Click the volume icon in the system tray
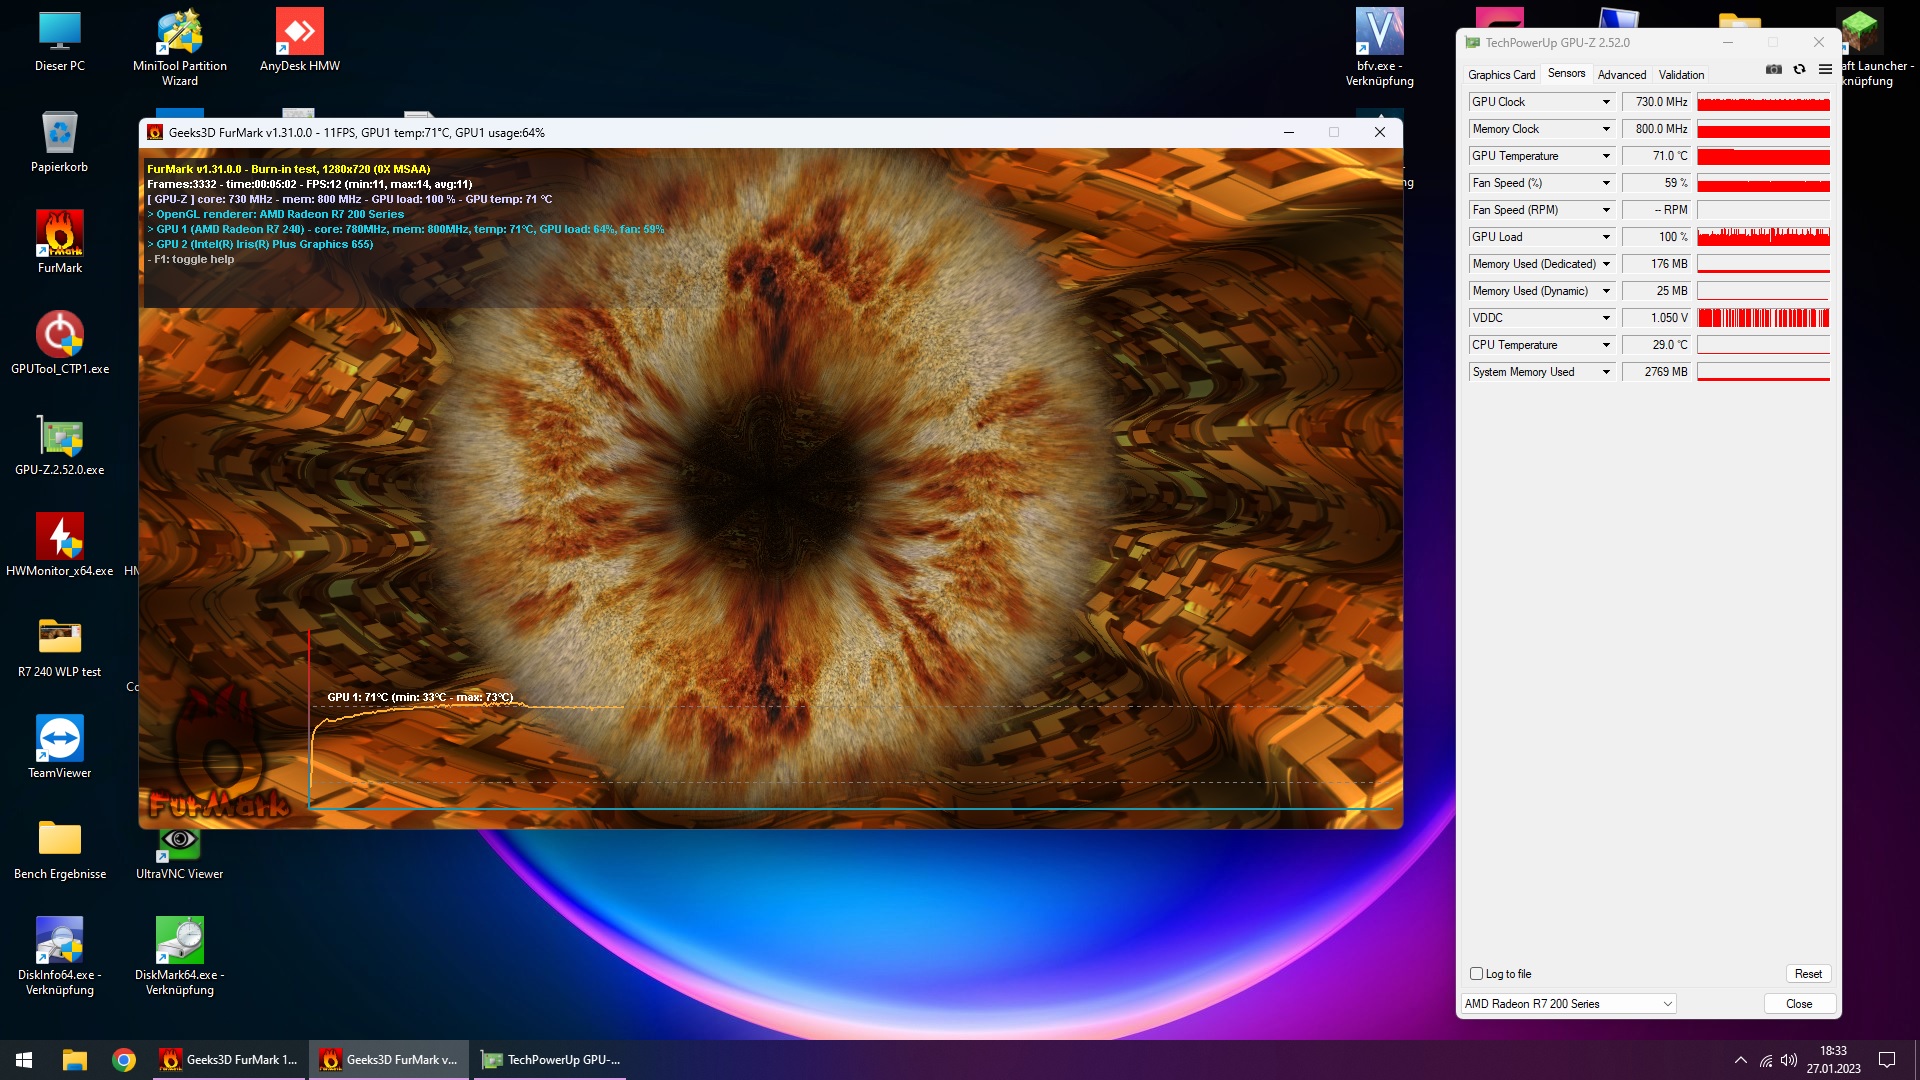 click(1789, 1060)
